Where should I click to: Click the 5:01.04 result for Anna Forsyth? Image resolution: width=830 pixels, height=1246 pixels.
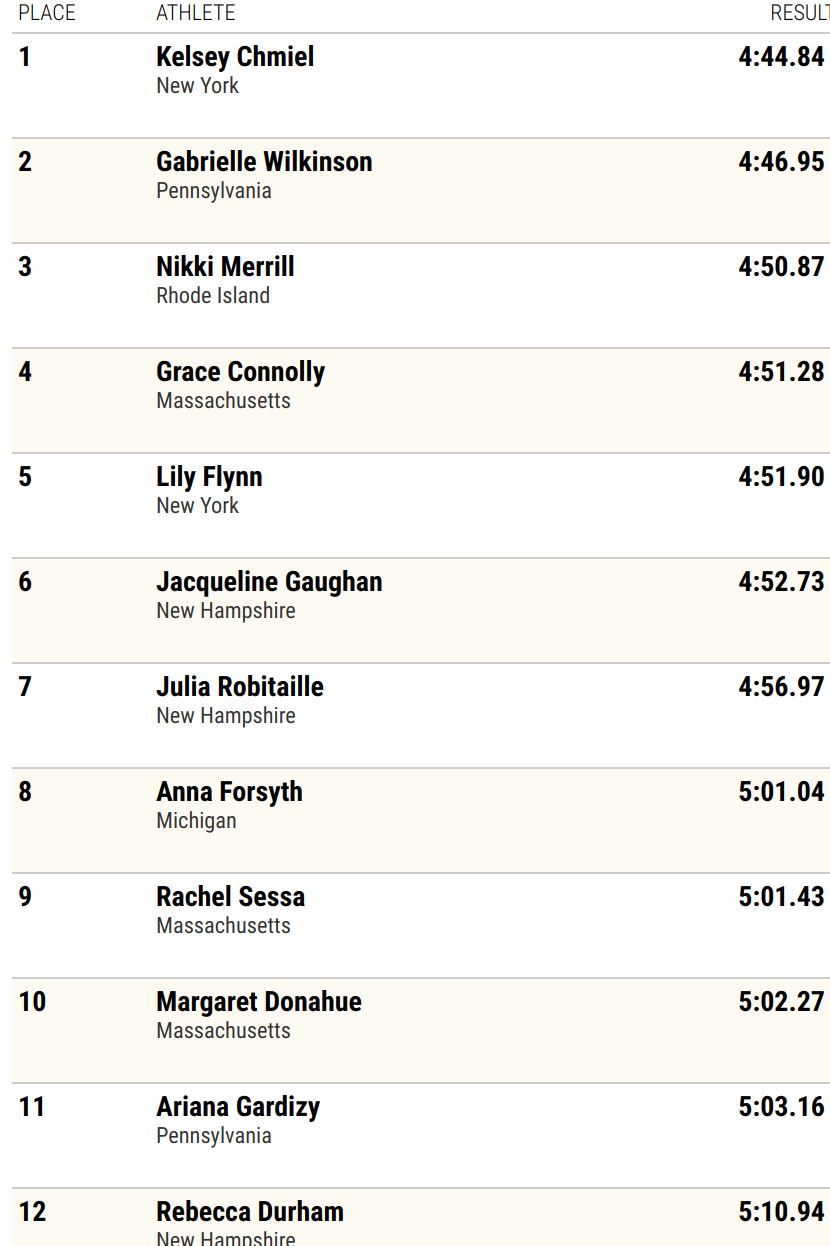781,792
